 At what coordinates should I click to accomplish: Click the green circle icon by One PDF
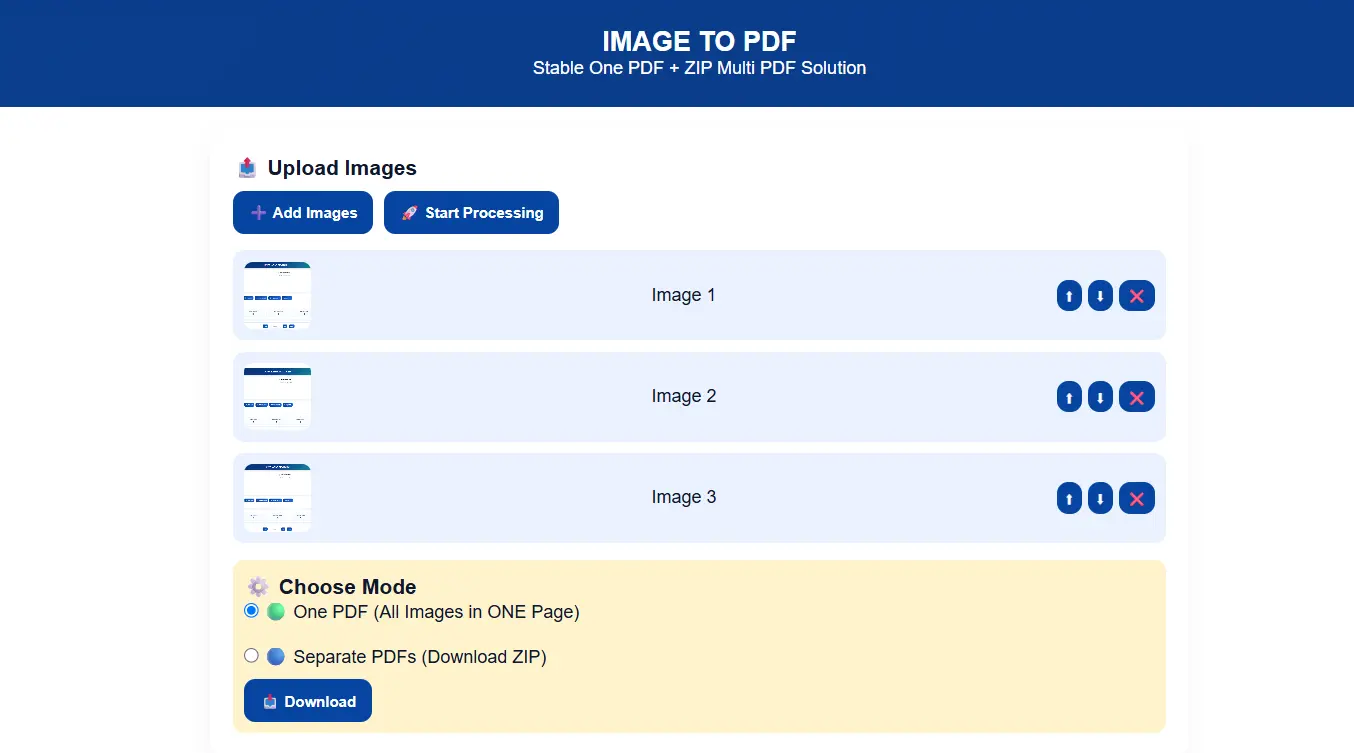[x=276, y=611]
